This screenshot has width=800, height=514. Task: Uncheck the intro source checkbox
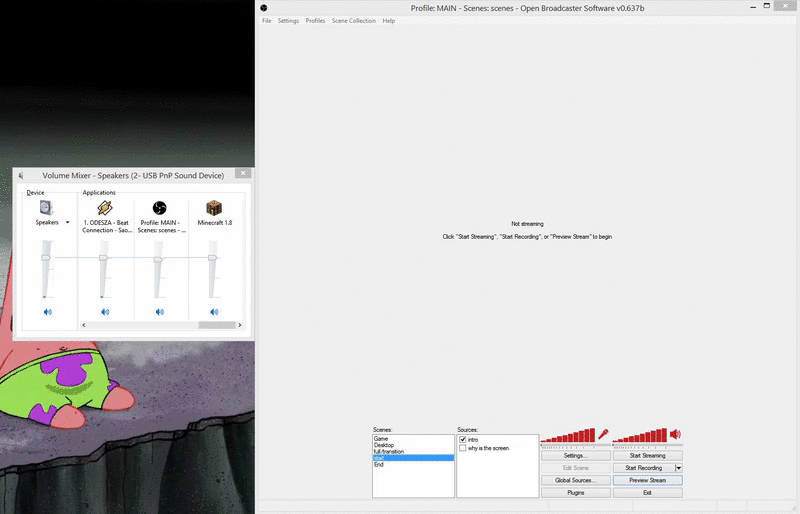coord(463,439)
